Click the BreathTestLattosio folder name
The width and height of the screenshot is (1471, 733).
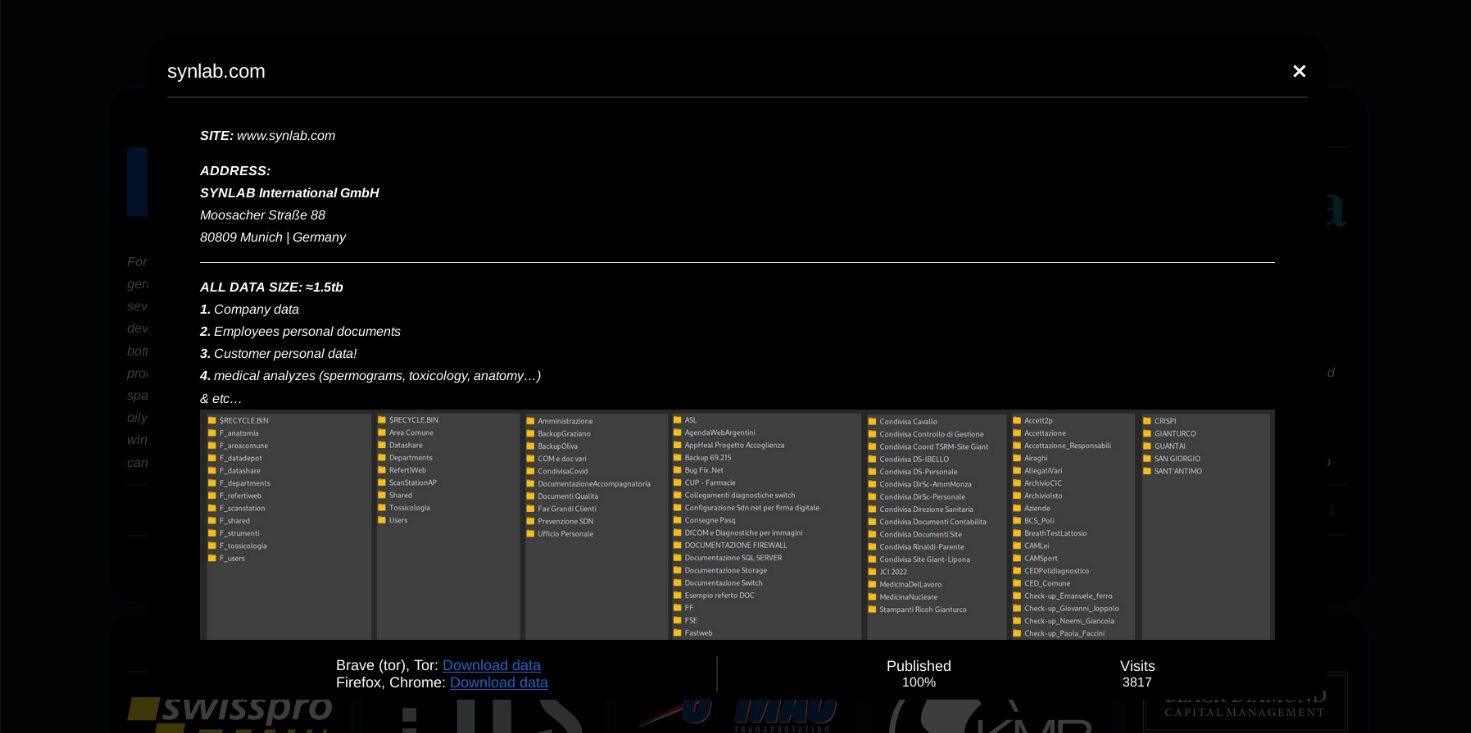tap(1055, 533)
